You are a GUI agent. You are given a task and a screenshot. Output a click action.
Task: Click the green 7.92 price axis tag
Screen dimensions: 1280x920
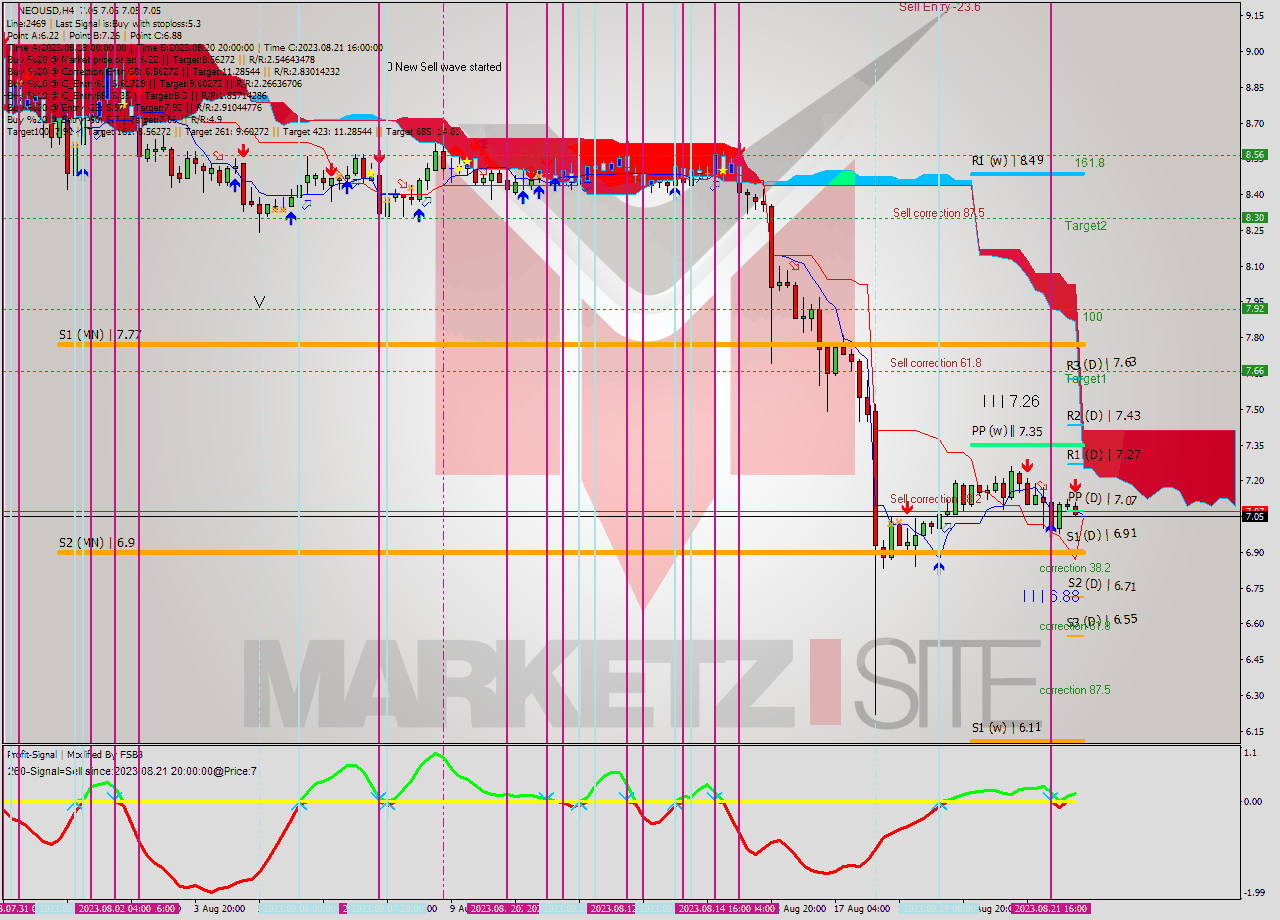pos(1254,308)
